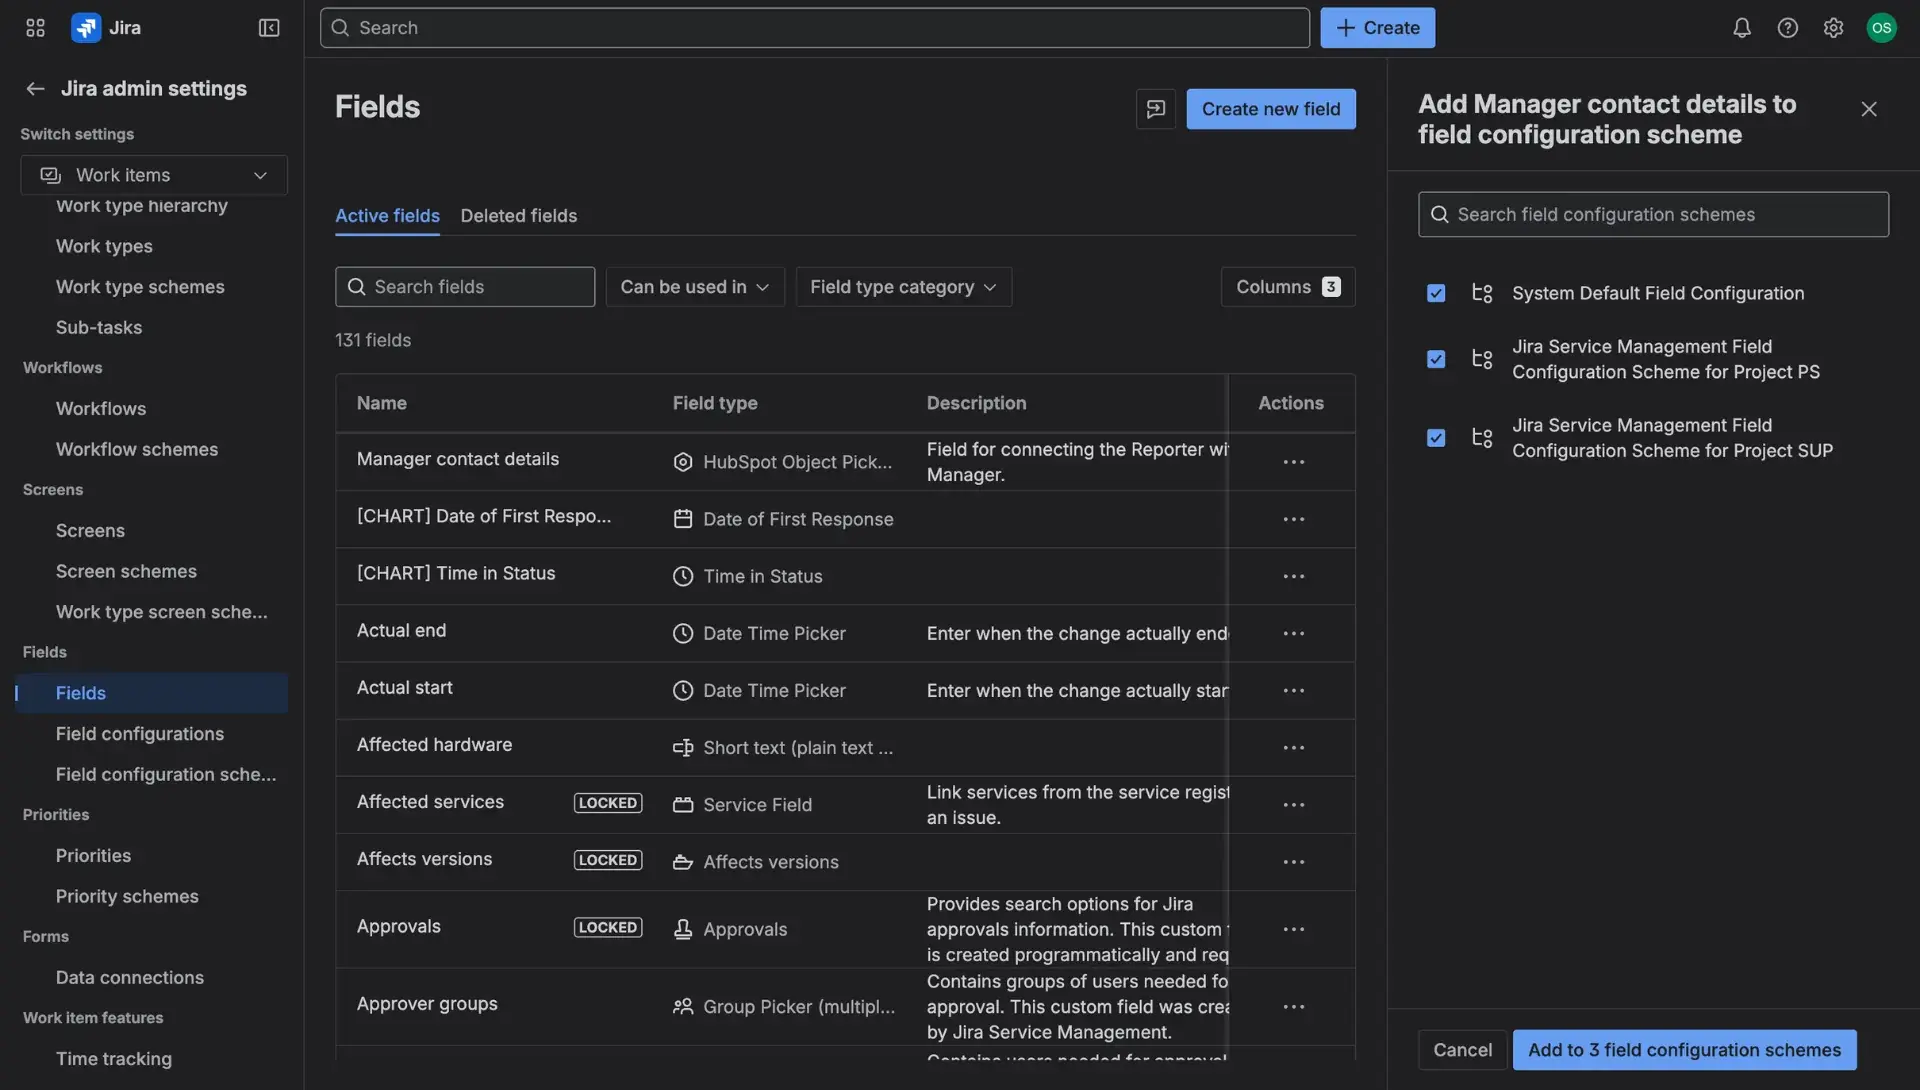The height and width of the screenshot is (1090, 1920).
Task: Switch to the Deleted fields tab
Action: point(518,215)
